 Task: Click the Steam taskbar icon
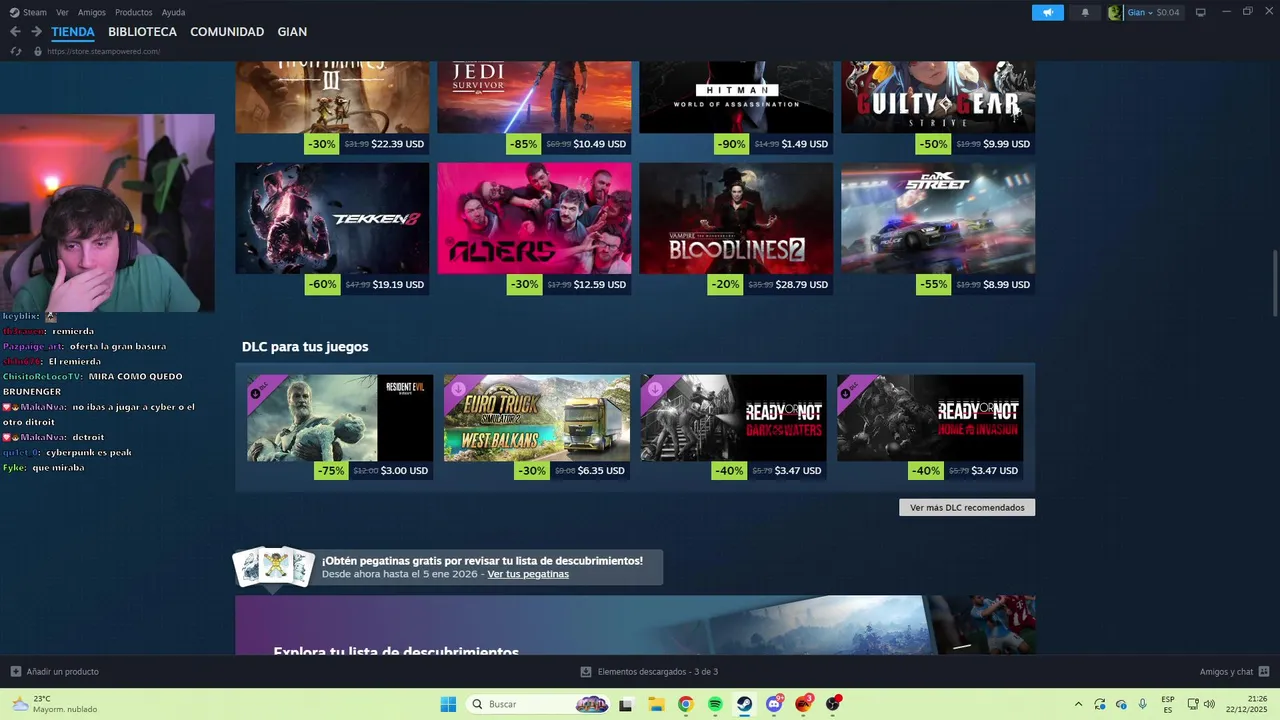745,704
